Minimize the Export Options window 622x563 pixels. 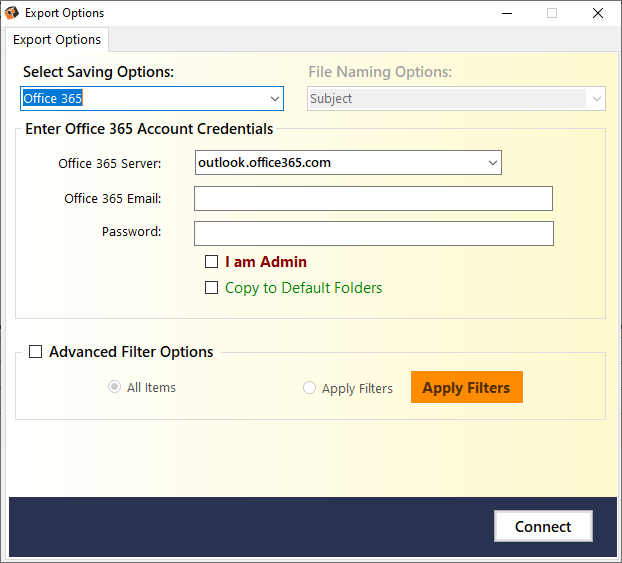coord(504,13)
